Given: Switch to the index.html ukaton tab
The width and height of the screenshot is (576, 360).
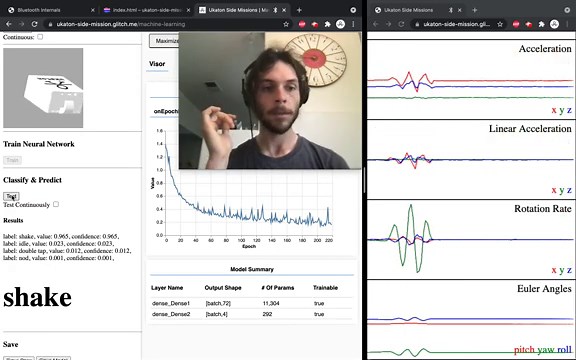Looking at the screenshot, I should click(147, 10).
